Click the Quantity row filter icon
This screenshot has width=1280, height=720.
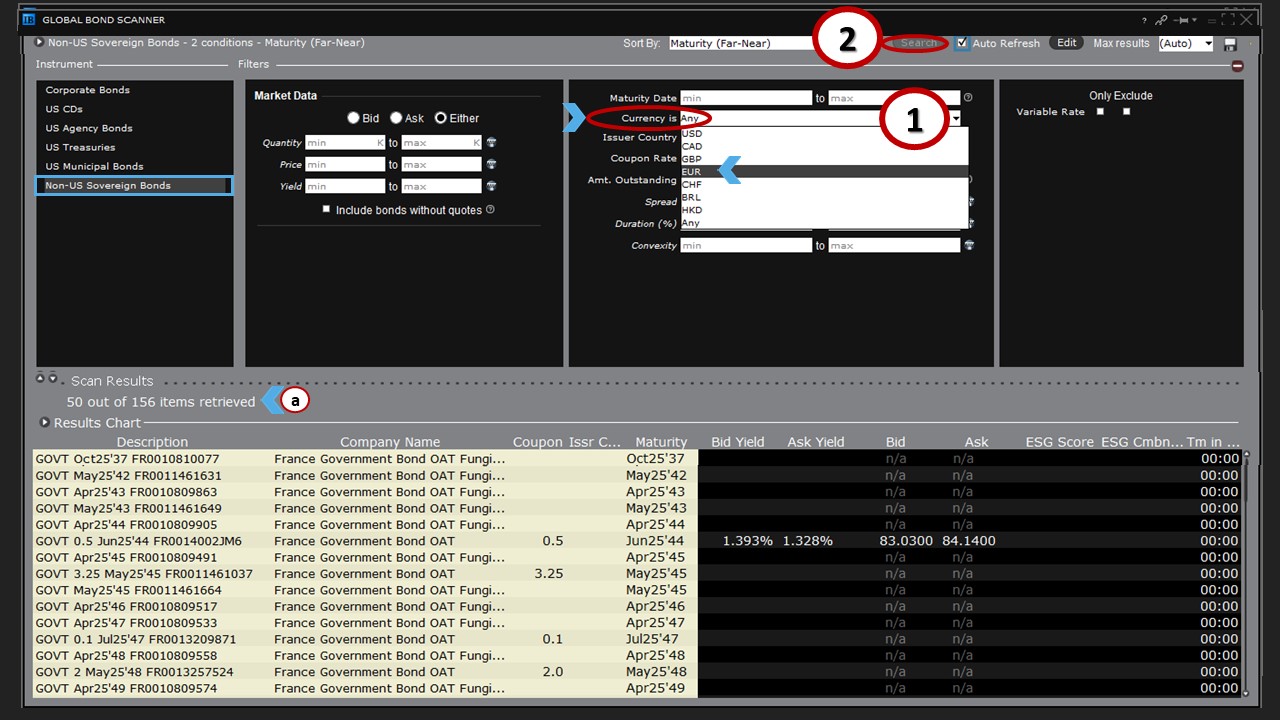pos(491,143)
